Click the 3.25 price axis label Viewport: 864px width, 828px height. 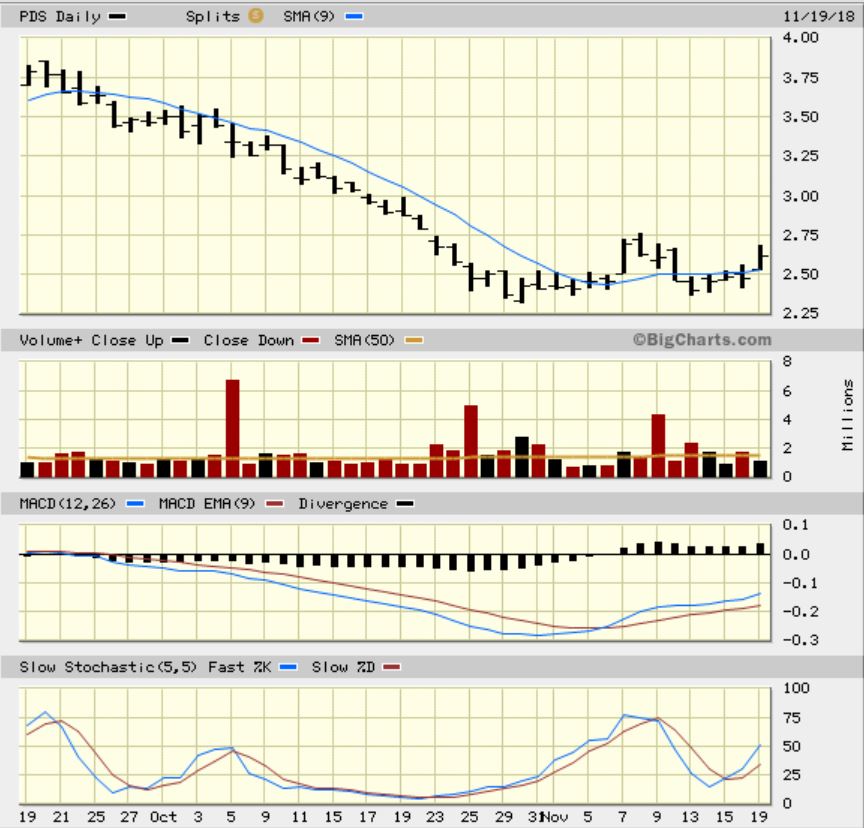tap(800, 156)
